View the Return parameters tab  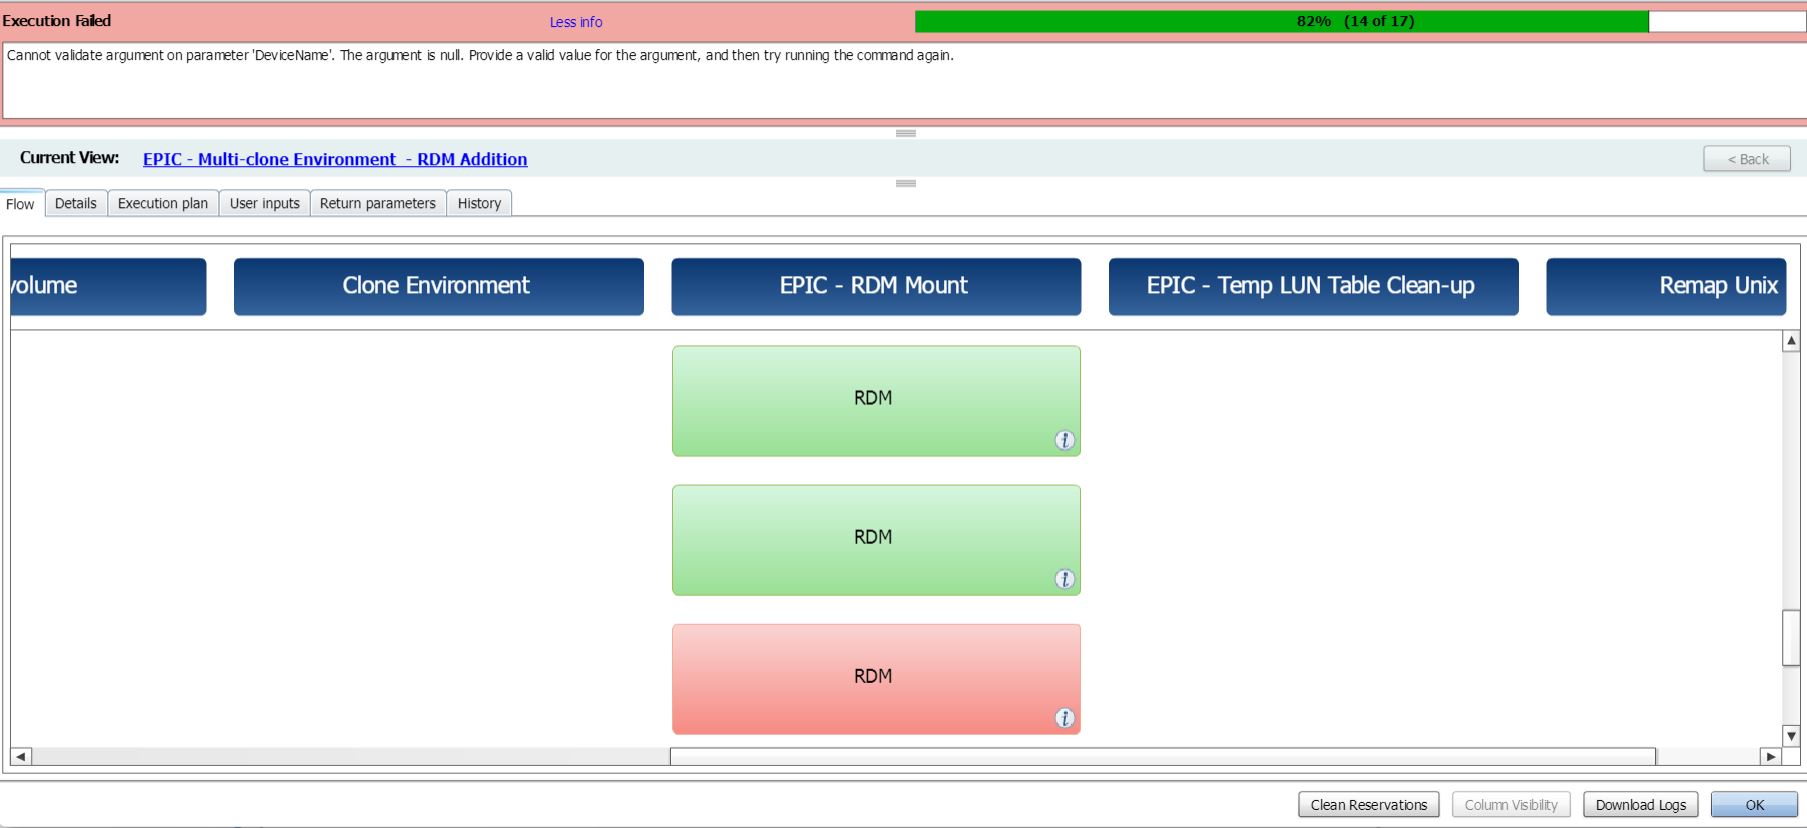coord(378,203)
